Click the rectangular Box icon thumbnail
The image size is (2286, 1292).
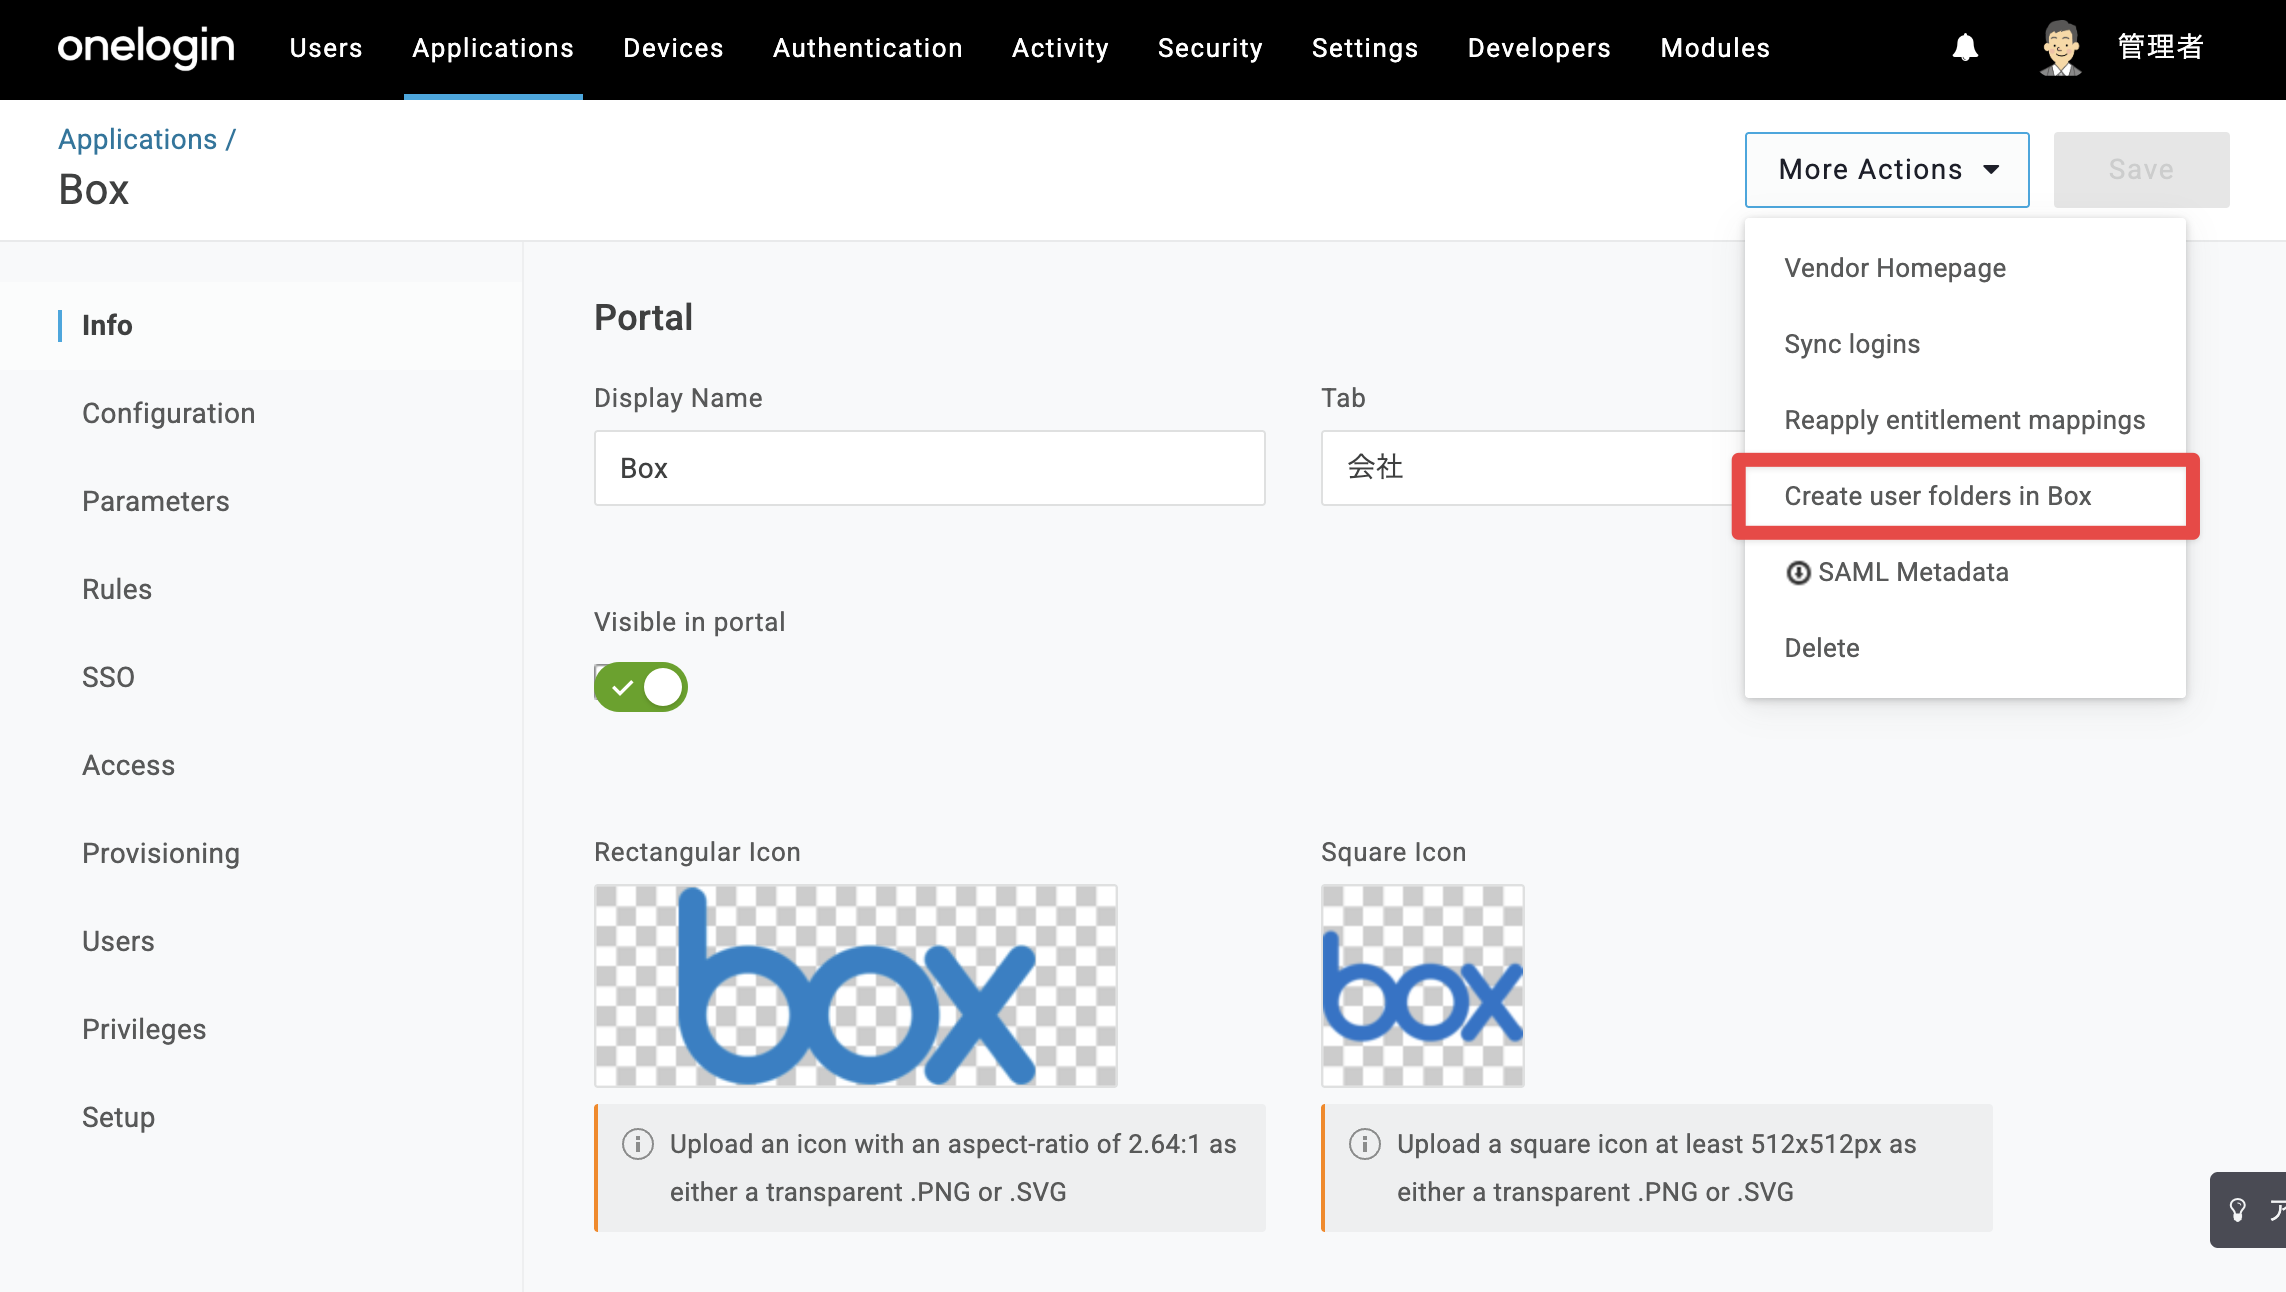(856, 986)
